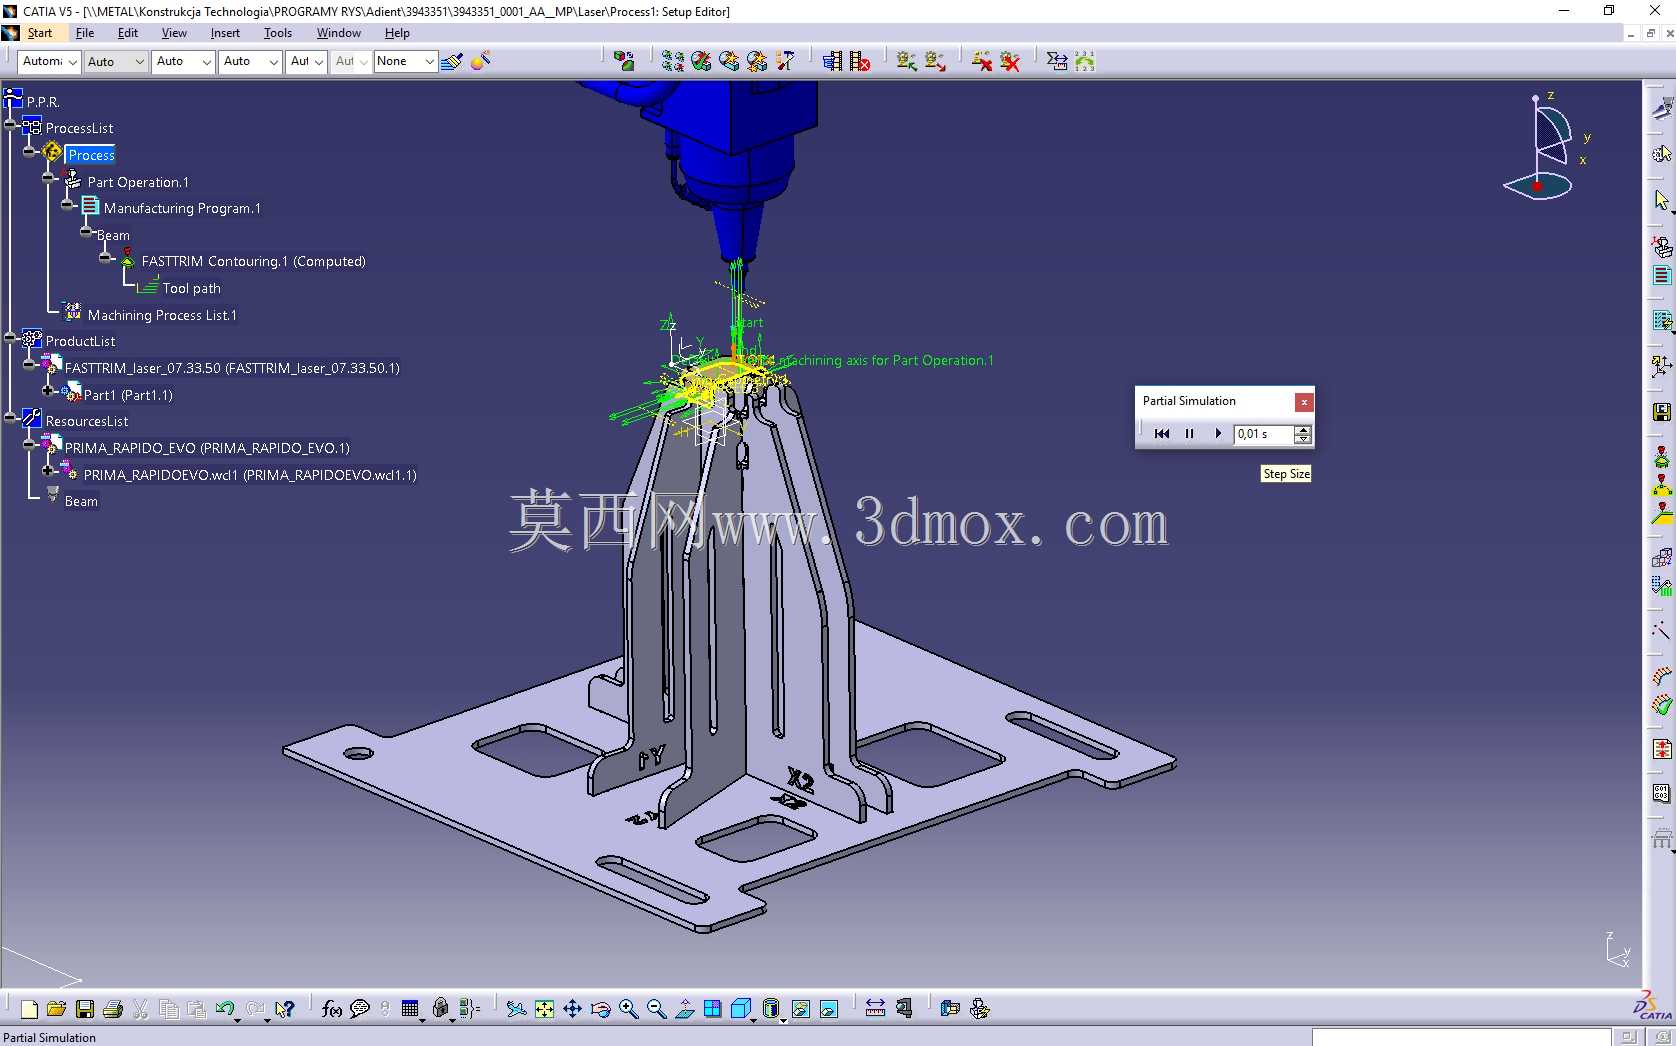The image size is (1676, 1046).
Task: Activate the Fly mode airplane icon
Action: tap(516, 1009)
